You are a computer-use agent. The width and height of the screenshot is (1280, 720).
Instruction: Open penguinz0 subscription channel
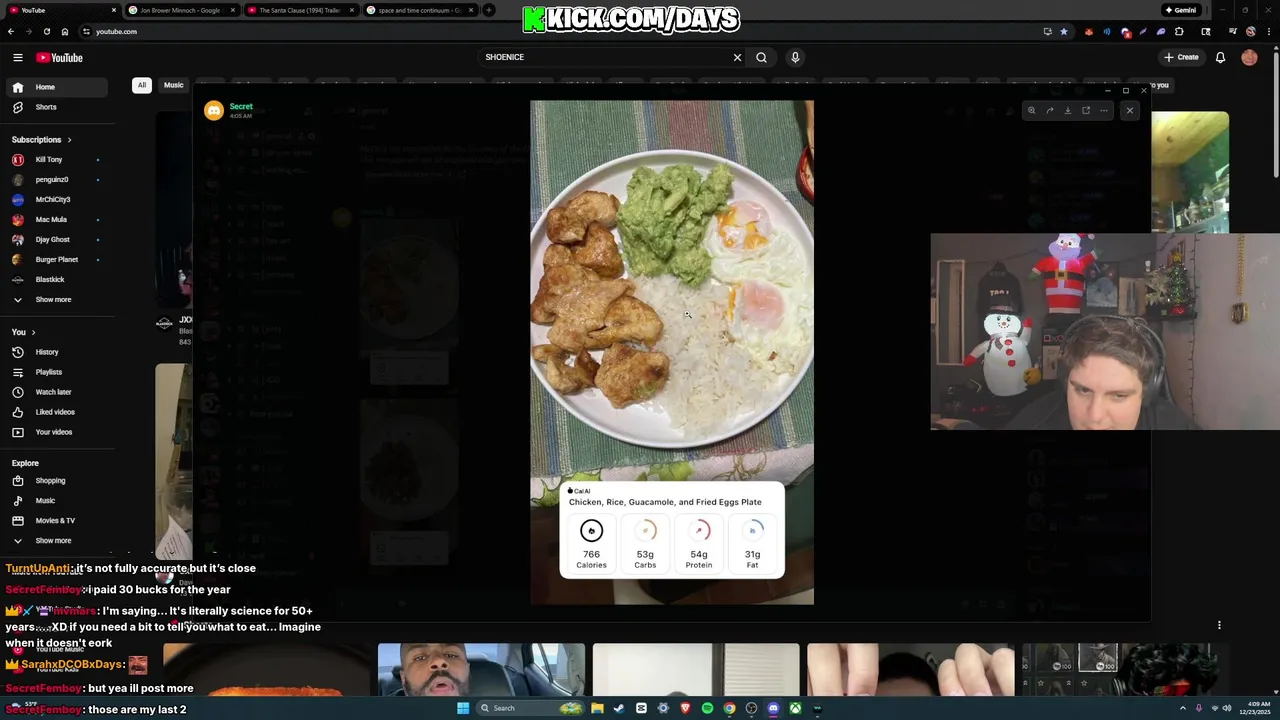[x=56, y=179]
